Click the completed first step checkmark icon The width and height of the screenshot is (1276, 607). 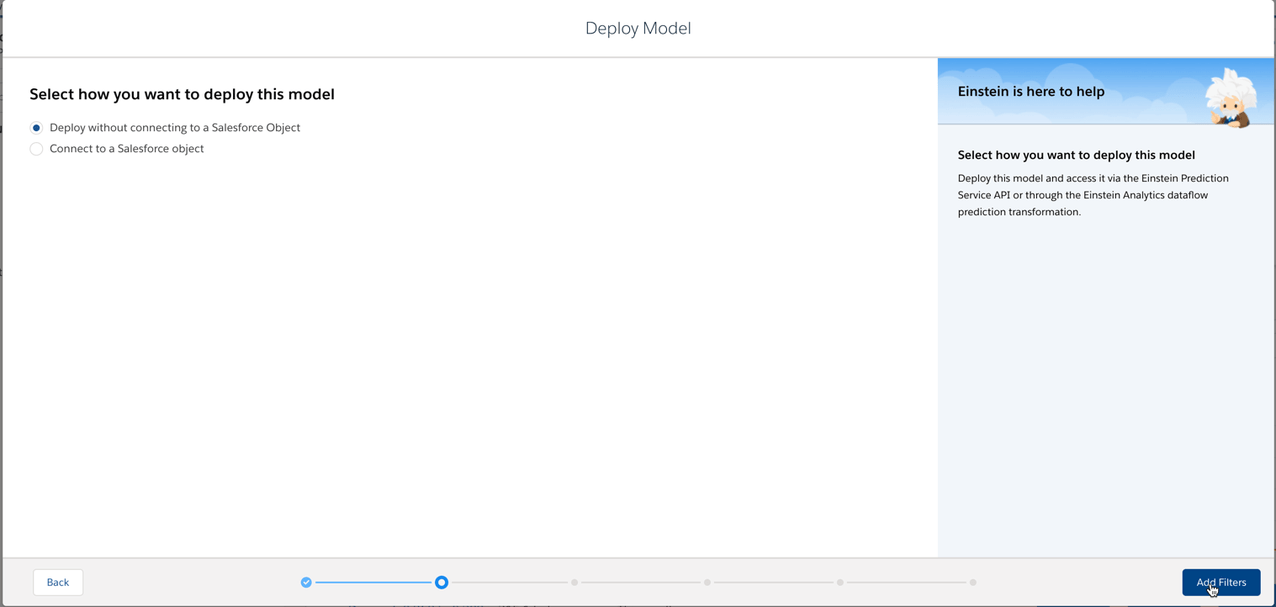306,582
